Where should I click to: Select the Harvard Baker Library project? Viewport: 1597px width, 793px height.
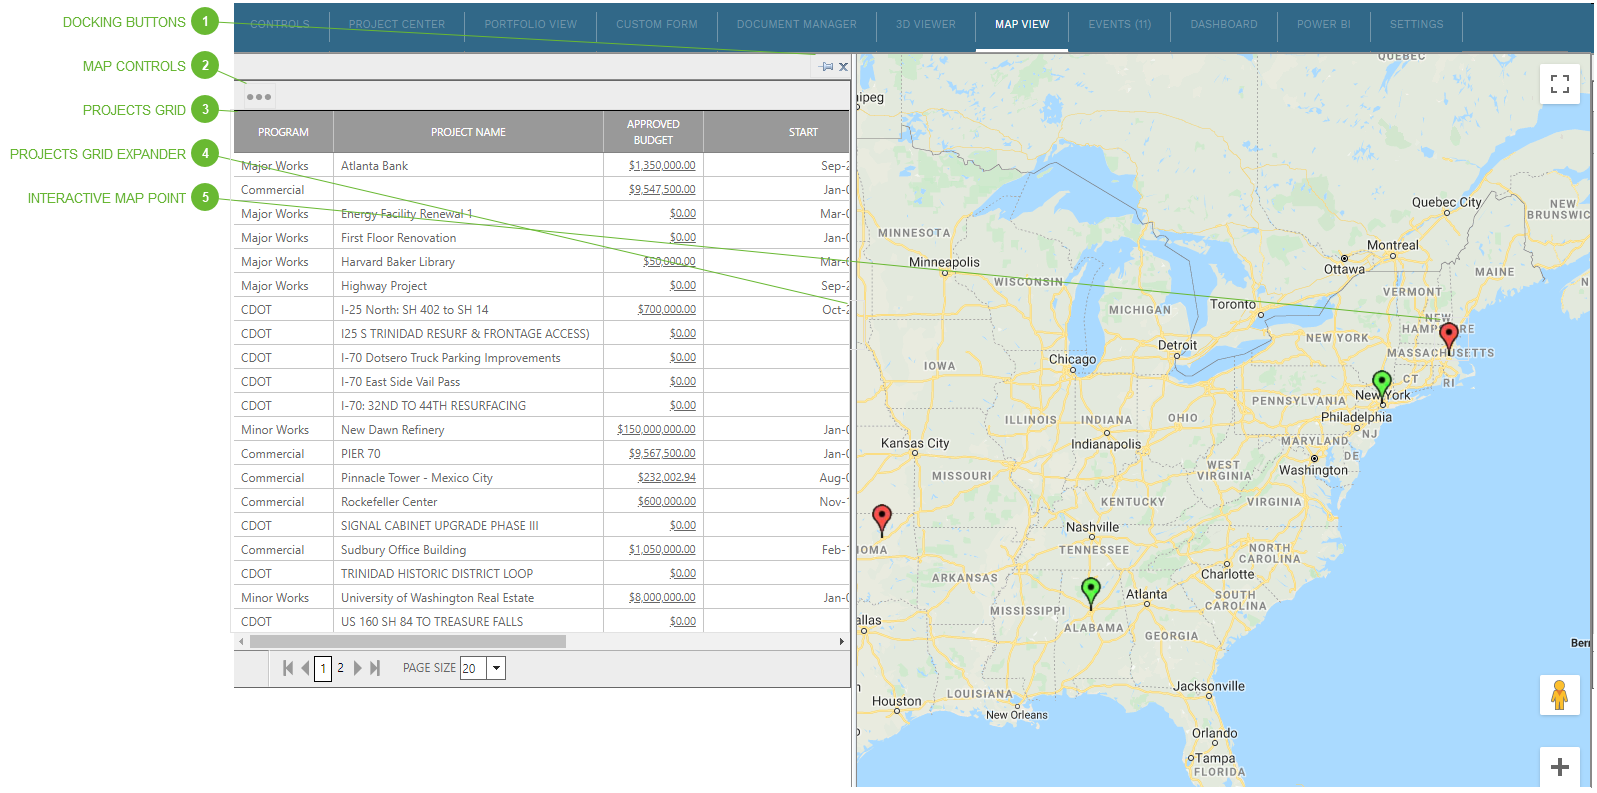pyautogui.click(x=542, y=262)
